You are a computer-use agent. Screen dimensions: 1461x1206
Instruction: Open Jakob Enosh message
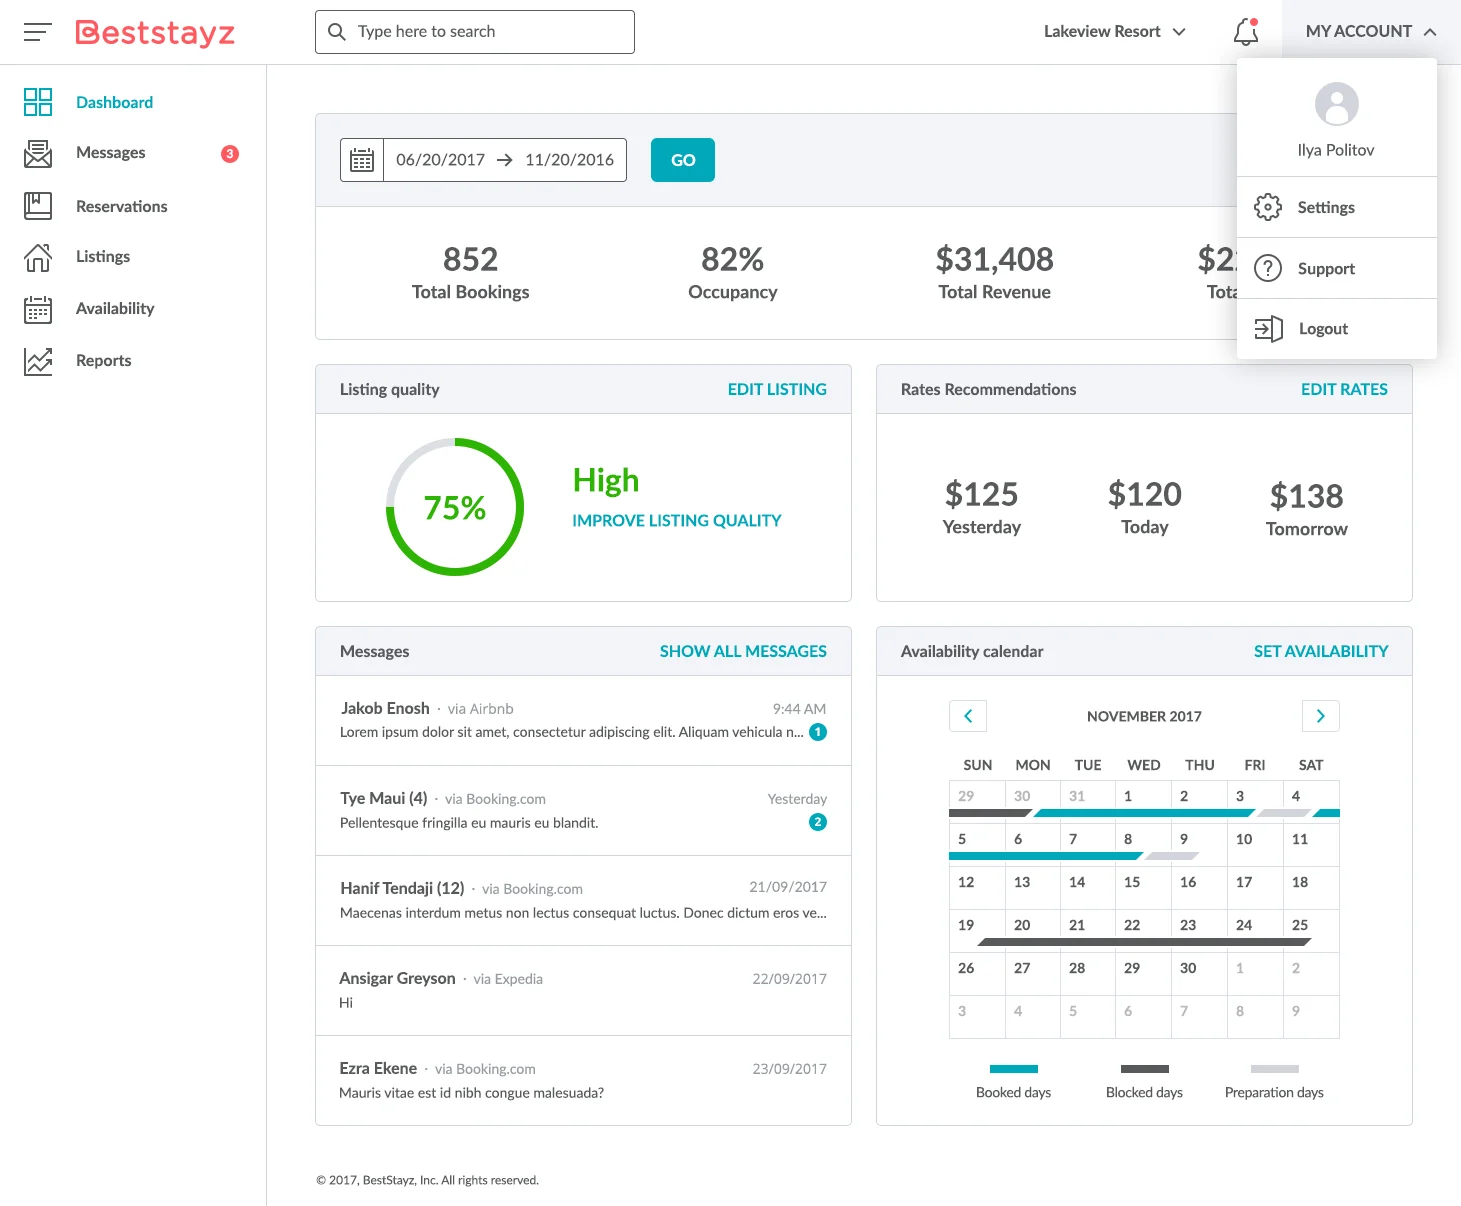click(583, 720)
